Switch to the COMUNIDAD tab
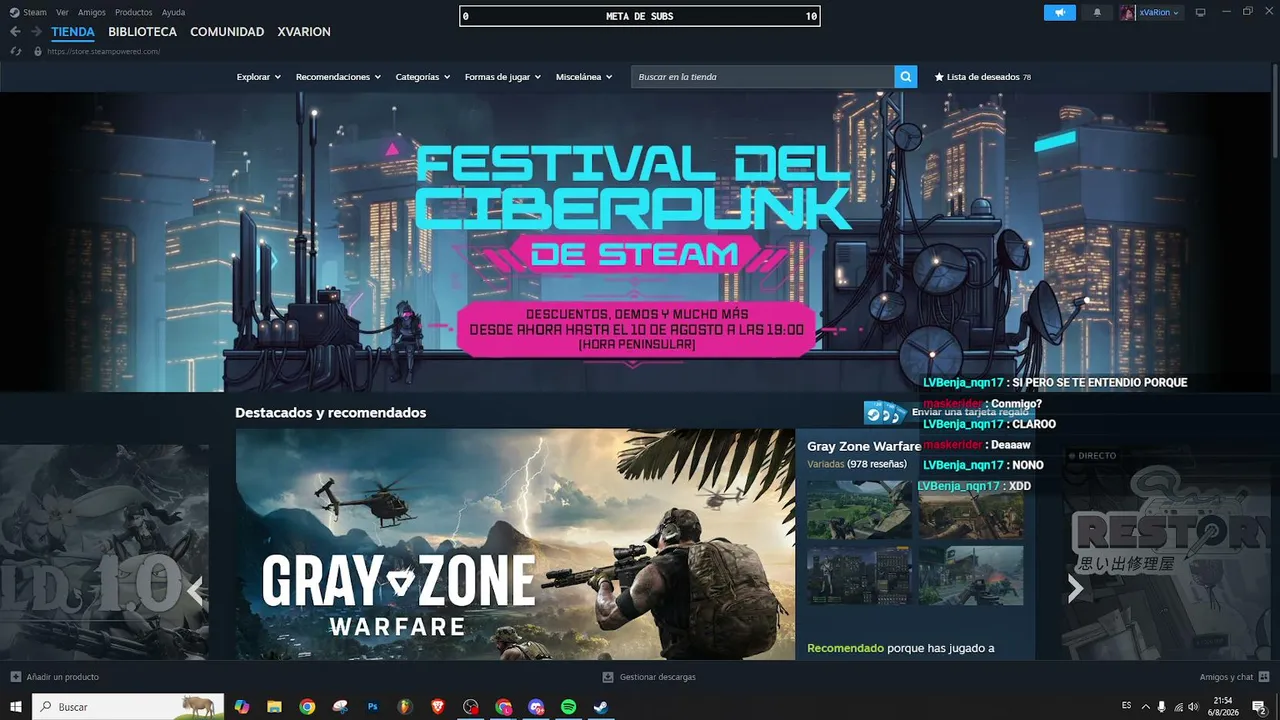This screenshot has width=1280, height=720. pos(227,32)
